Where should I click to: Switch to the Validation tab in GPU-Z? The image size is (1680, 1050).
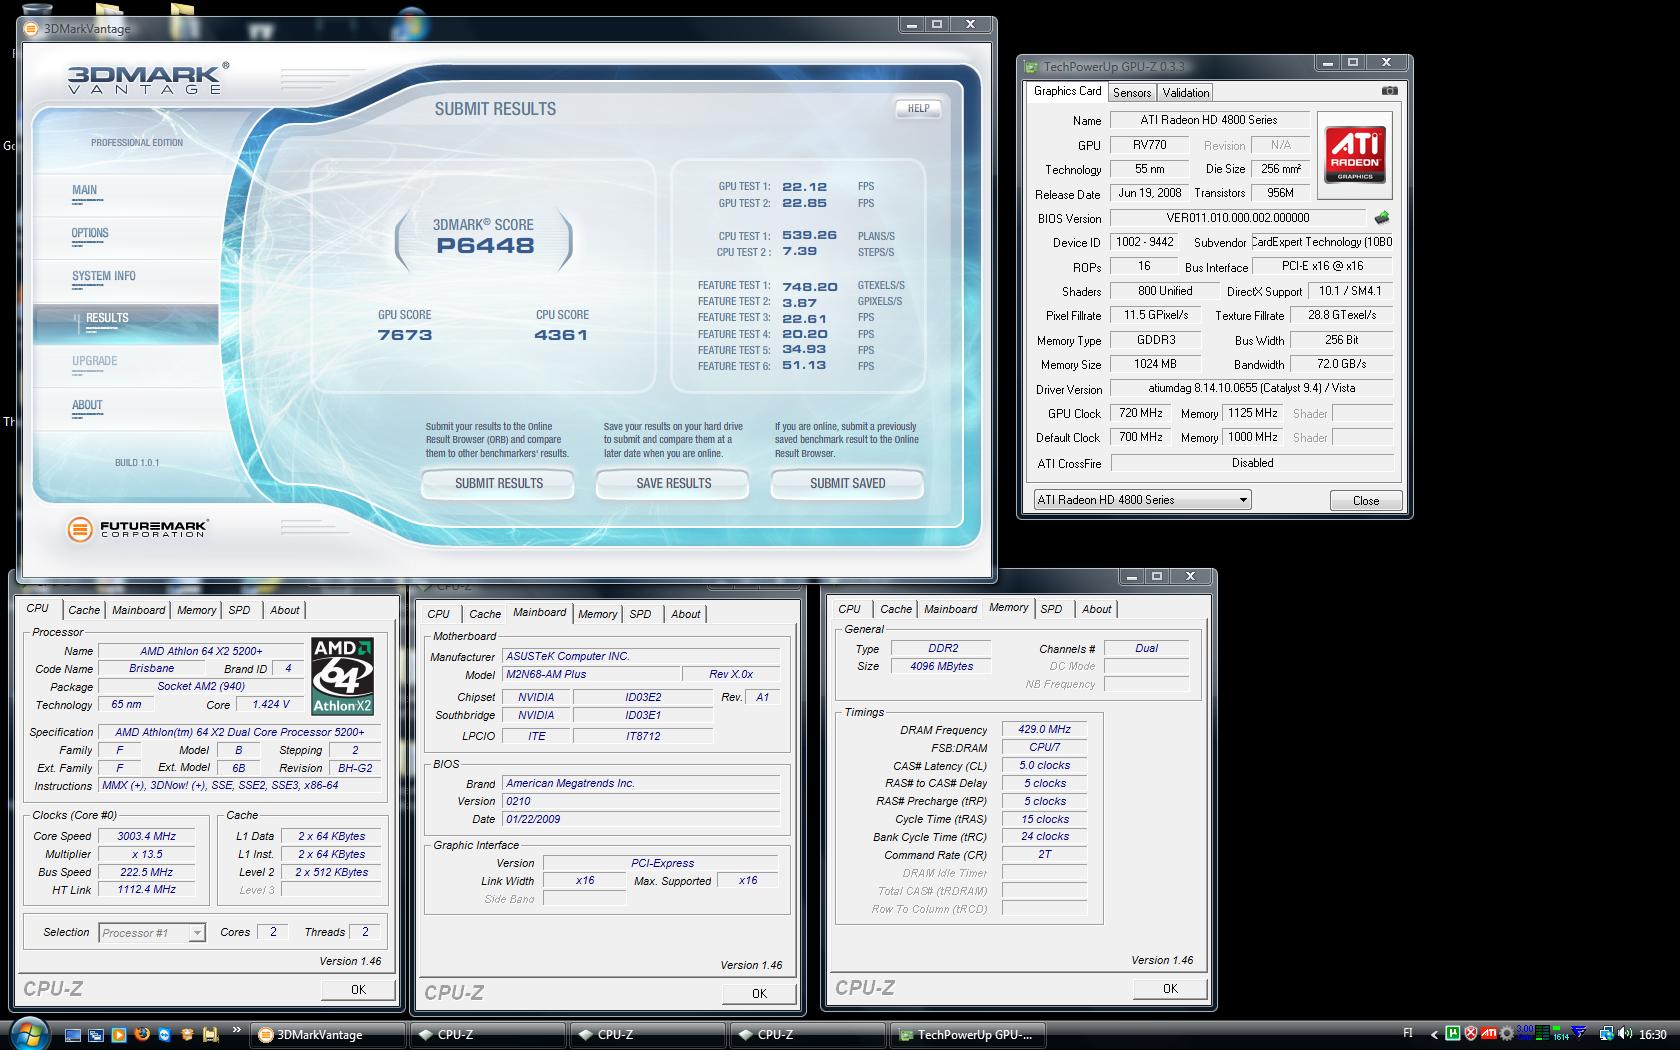1186,92
